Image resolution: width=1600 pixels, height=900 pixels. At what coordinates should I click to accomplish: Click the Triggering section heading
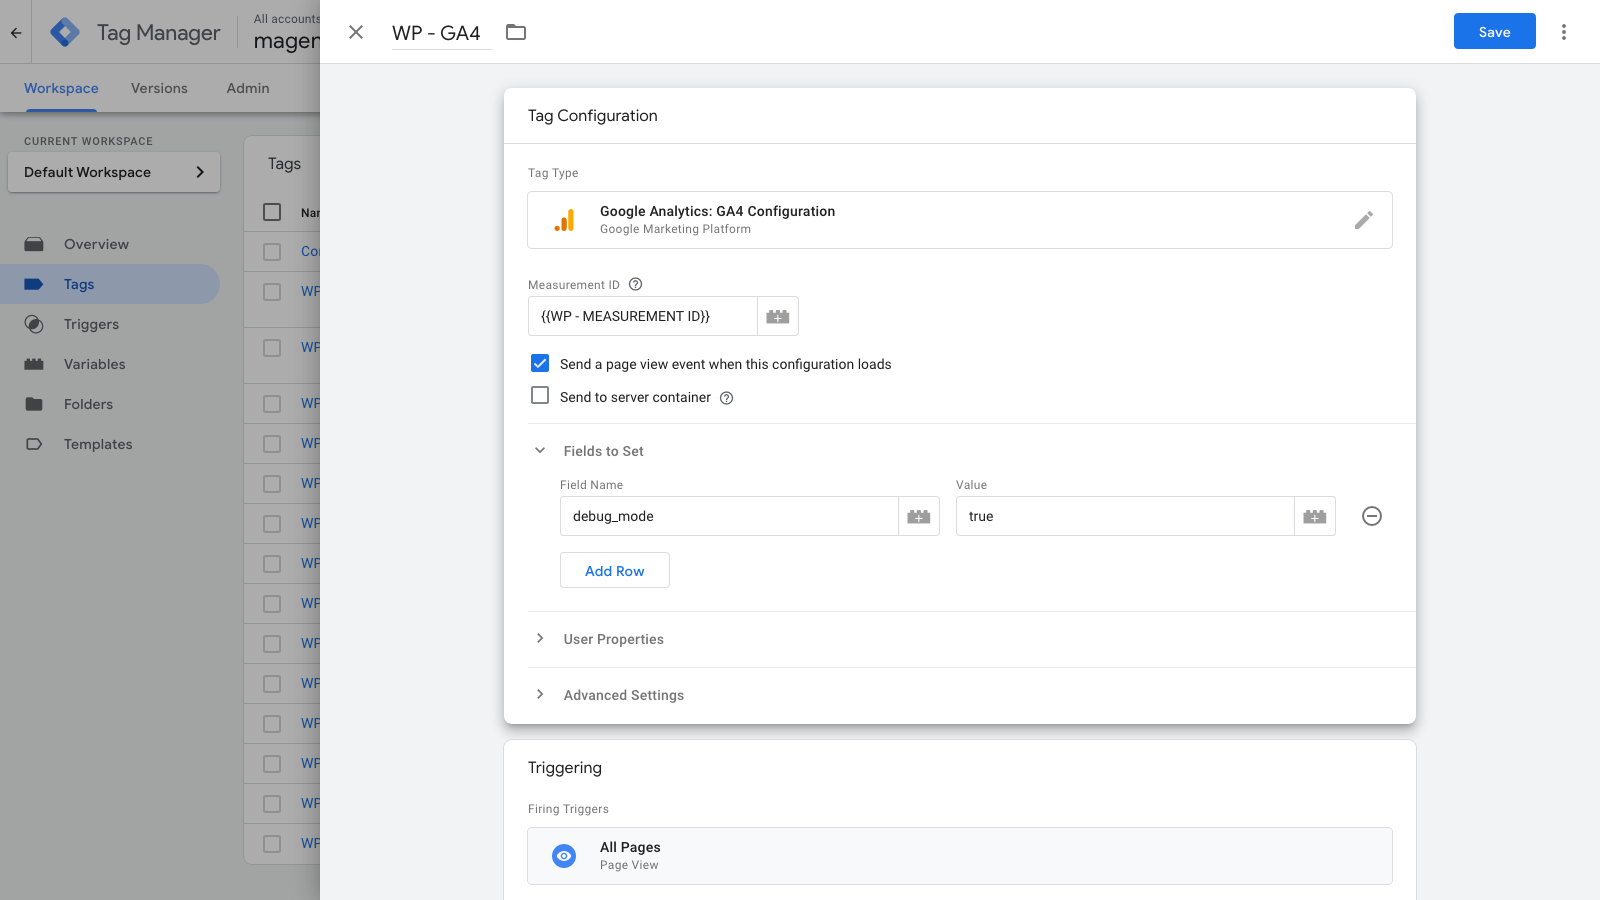(x=565, y=768)
